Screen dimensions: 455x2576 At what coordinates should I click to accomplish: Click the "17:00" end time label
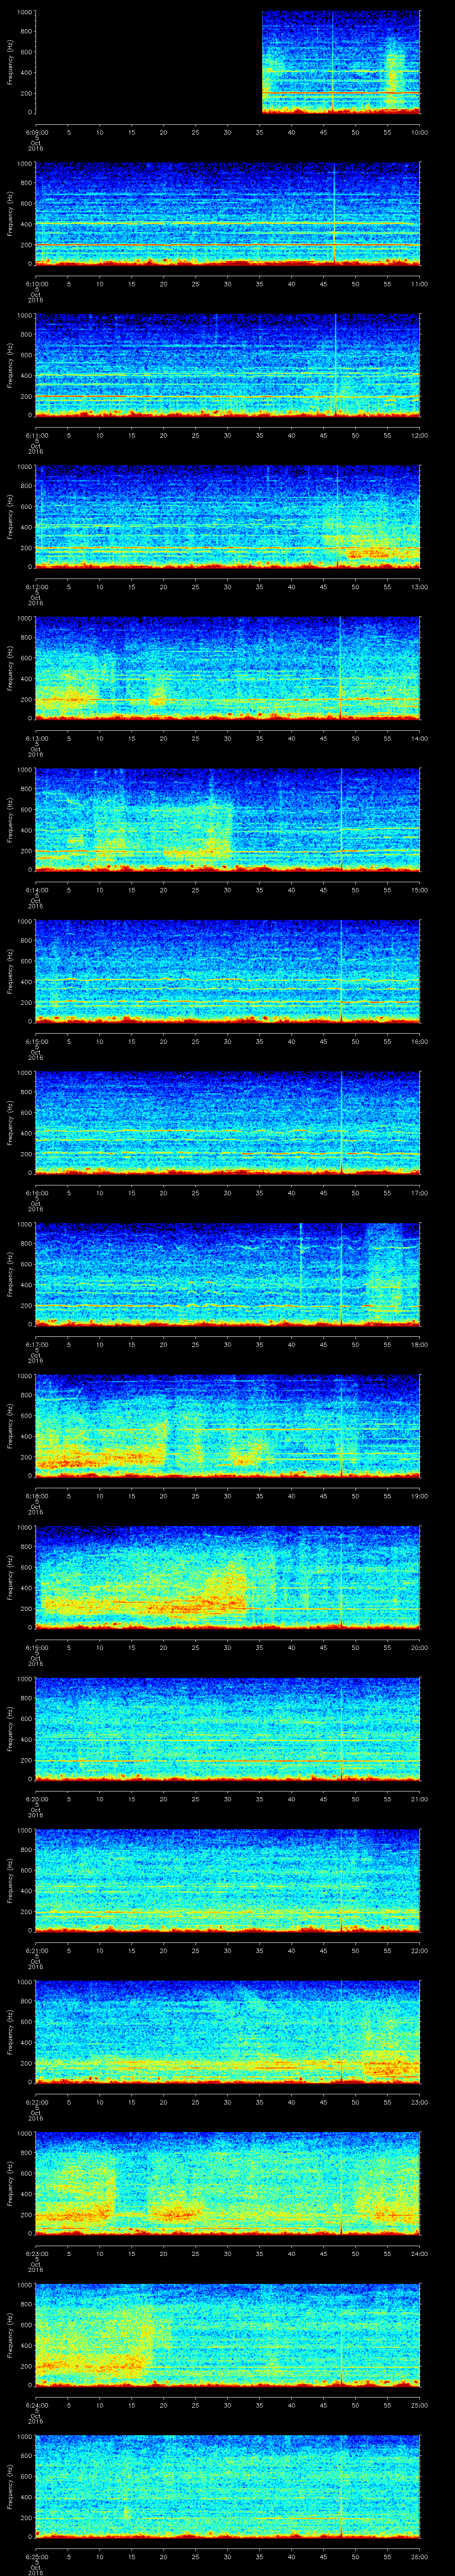(420, 1192)
